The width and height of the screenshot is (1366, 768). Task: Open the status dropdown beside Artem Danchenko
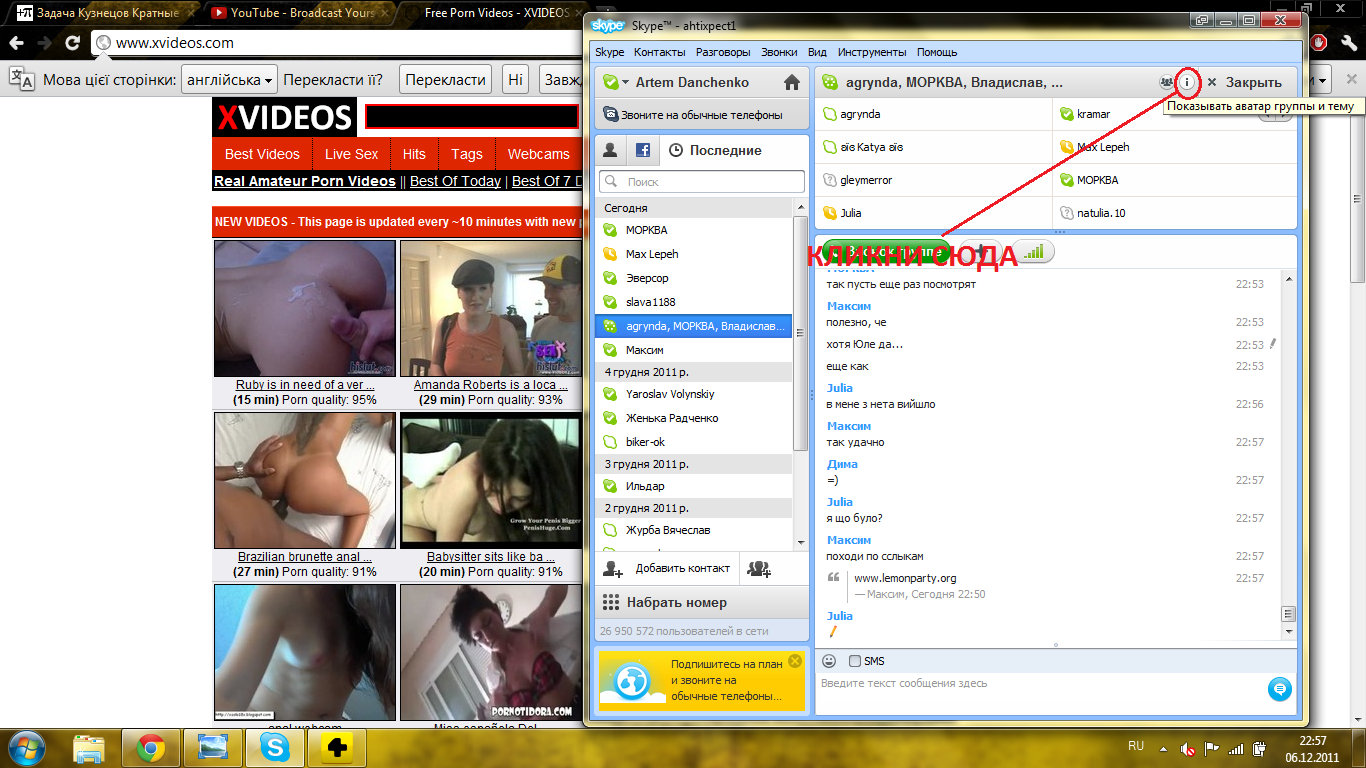(625, 83)
